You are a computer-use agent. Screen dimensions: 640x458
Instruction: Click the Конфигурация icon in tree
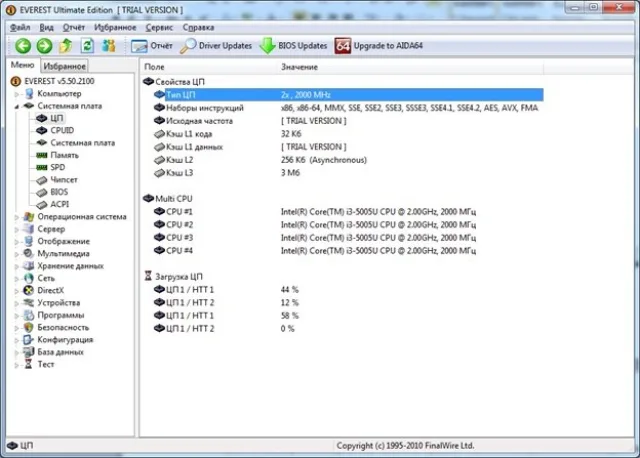coord(29,340)
